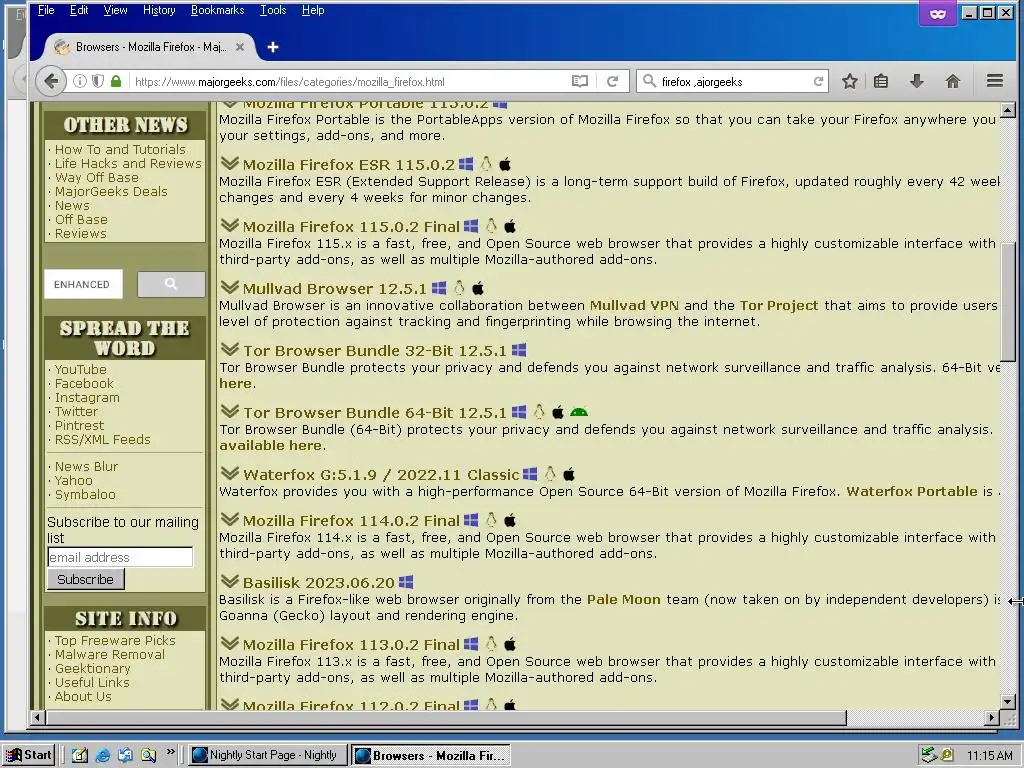The height and width of the screenshot is (768, 1024).
Task: Open How To and Tutorials link
Action: [x=120, y=150]
